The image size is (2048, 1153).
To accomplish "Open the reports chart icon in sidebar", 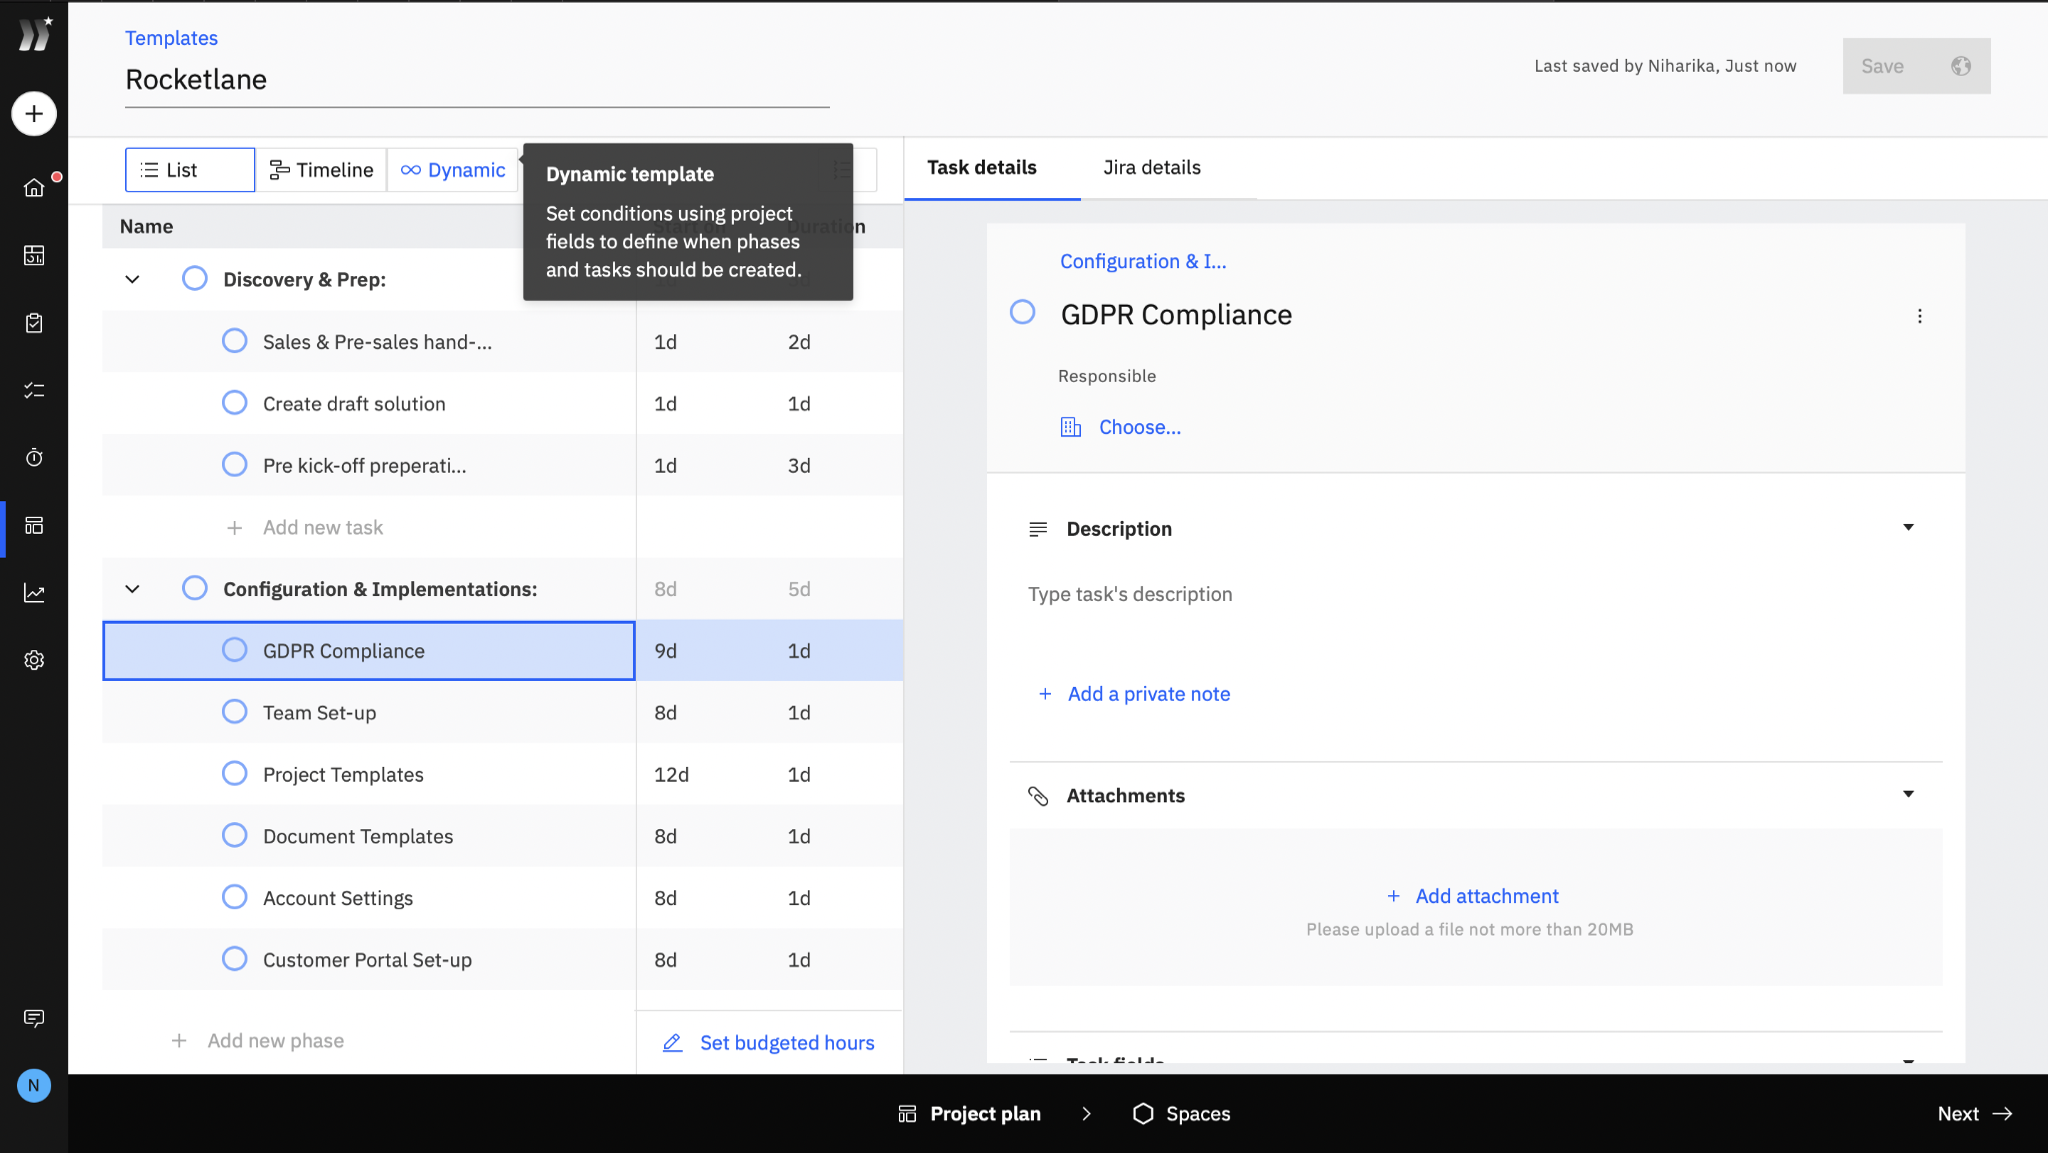I will click(x=34, y=593).
